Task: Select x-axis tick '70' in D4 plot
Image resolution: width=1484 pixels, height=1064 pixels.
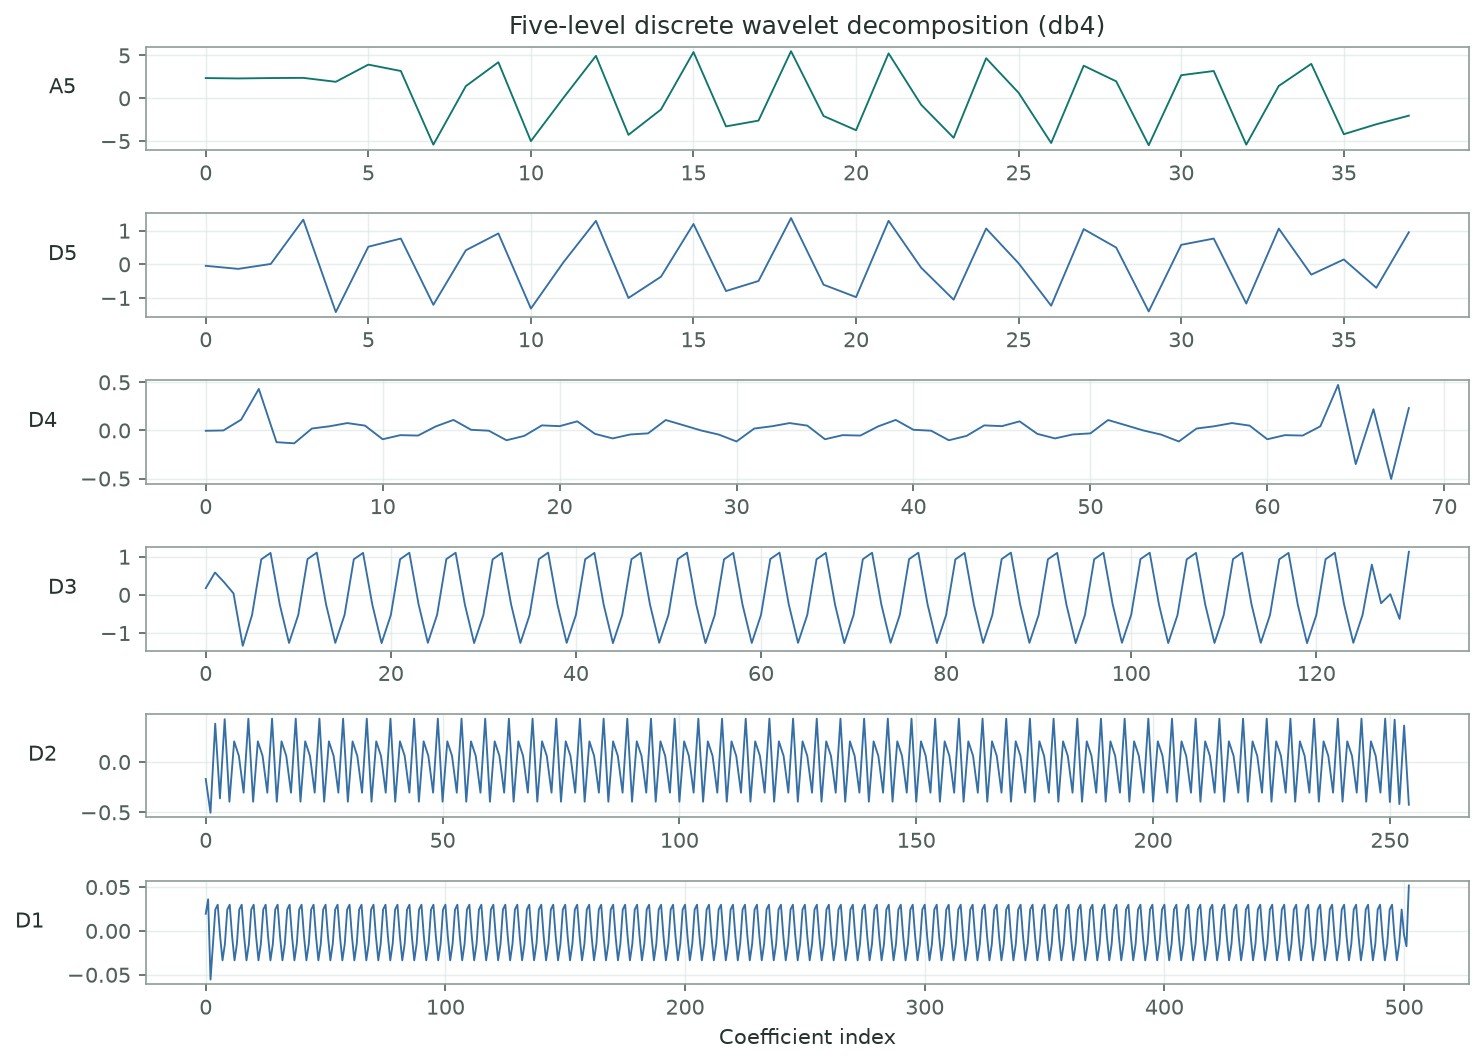Action: click(x=1444, y=507)
